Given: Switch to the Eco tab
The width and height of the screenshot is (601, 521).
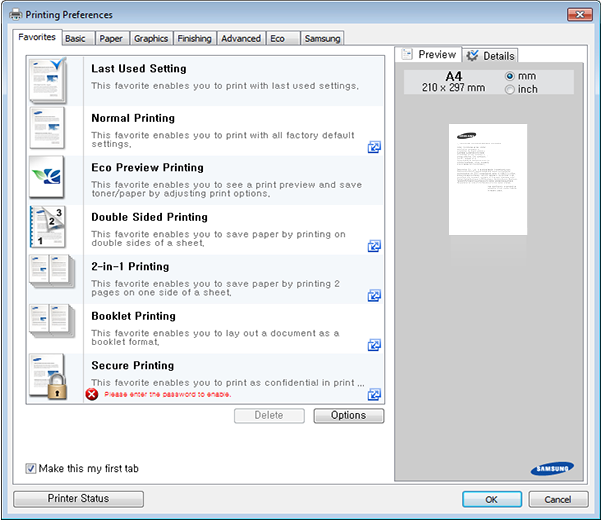Looking at the screenshot, I should click(278, 39).
